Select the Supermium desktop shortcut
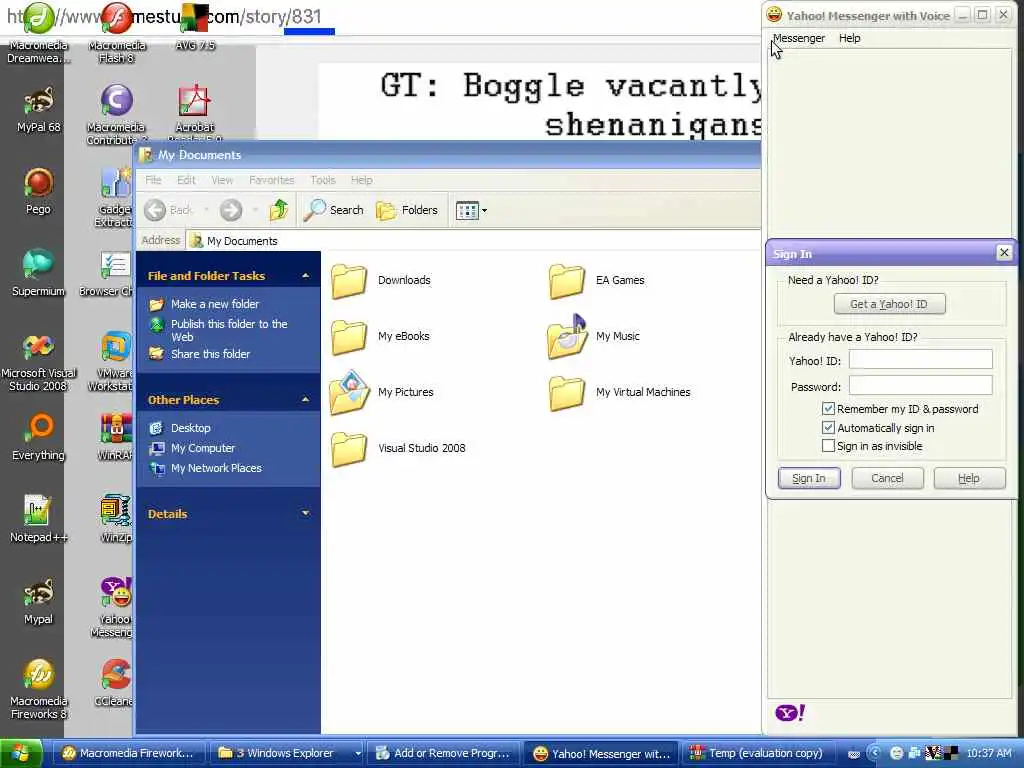 coord(39,273)
